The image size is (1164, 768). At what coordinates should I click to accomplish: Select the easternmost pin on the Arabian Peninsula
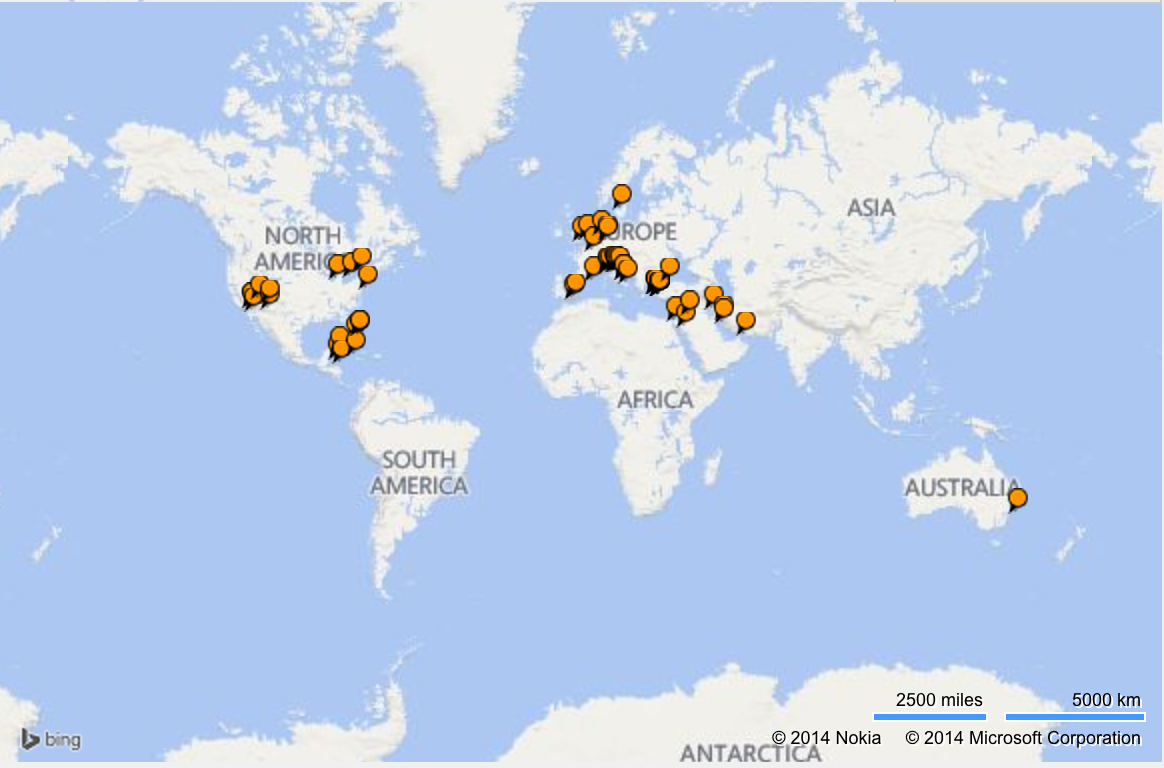pyautogui.click(x=745, y=321)
